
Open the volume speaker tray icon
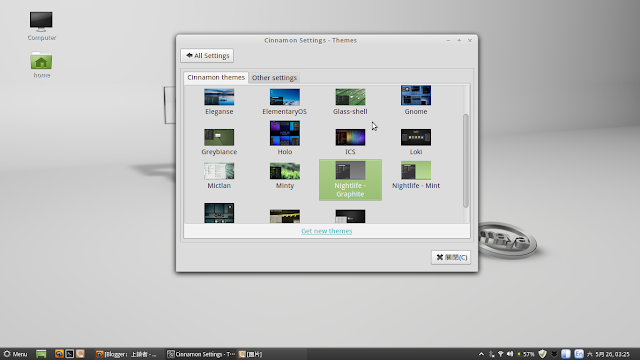(510, 354)
